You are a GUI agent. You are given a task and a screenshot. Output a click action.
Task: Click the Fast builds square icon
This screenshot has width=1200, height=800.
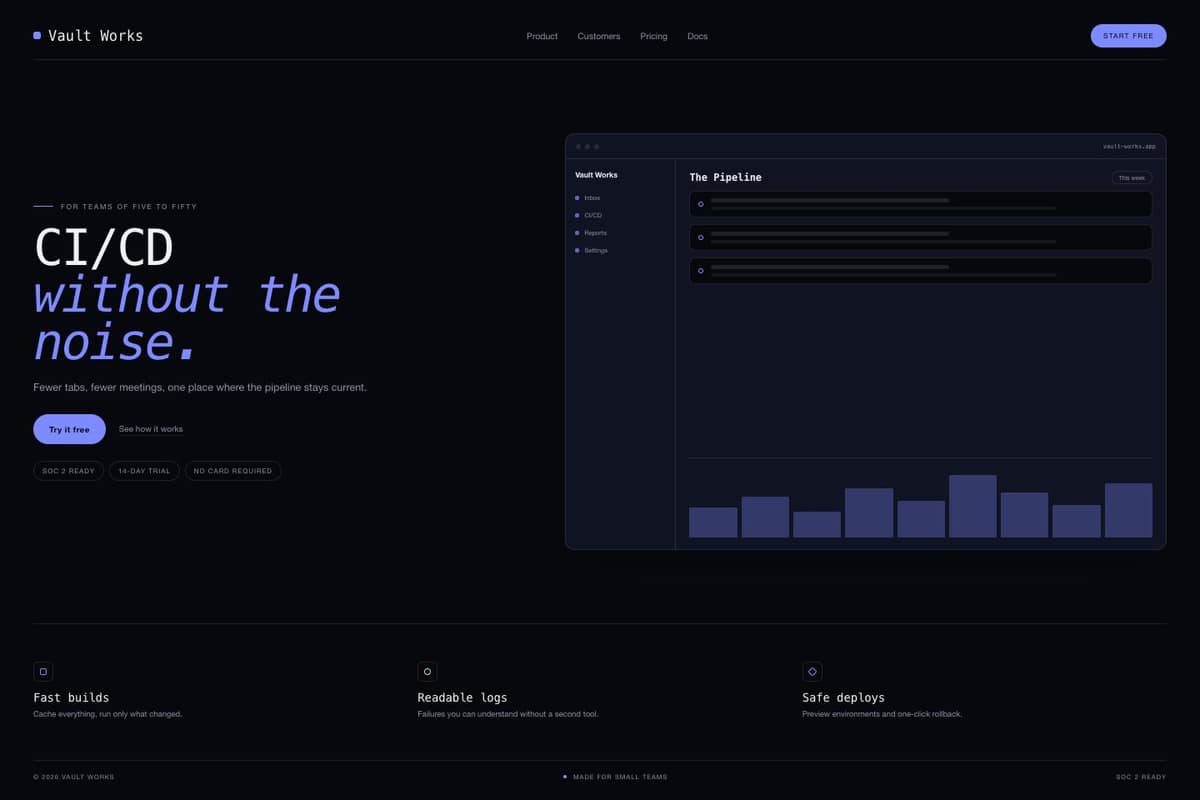[x=43, y=672]
